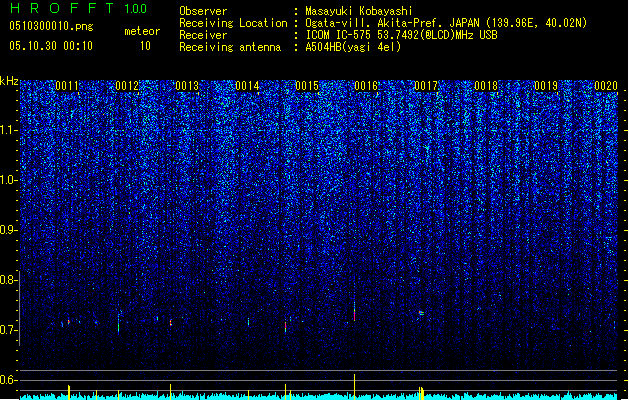Click the red meteor echo below 0016

(x=354, y=313)
